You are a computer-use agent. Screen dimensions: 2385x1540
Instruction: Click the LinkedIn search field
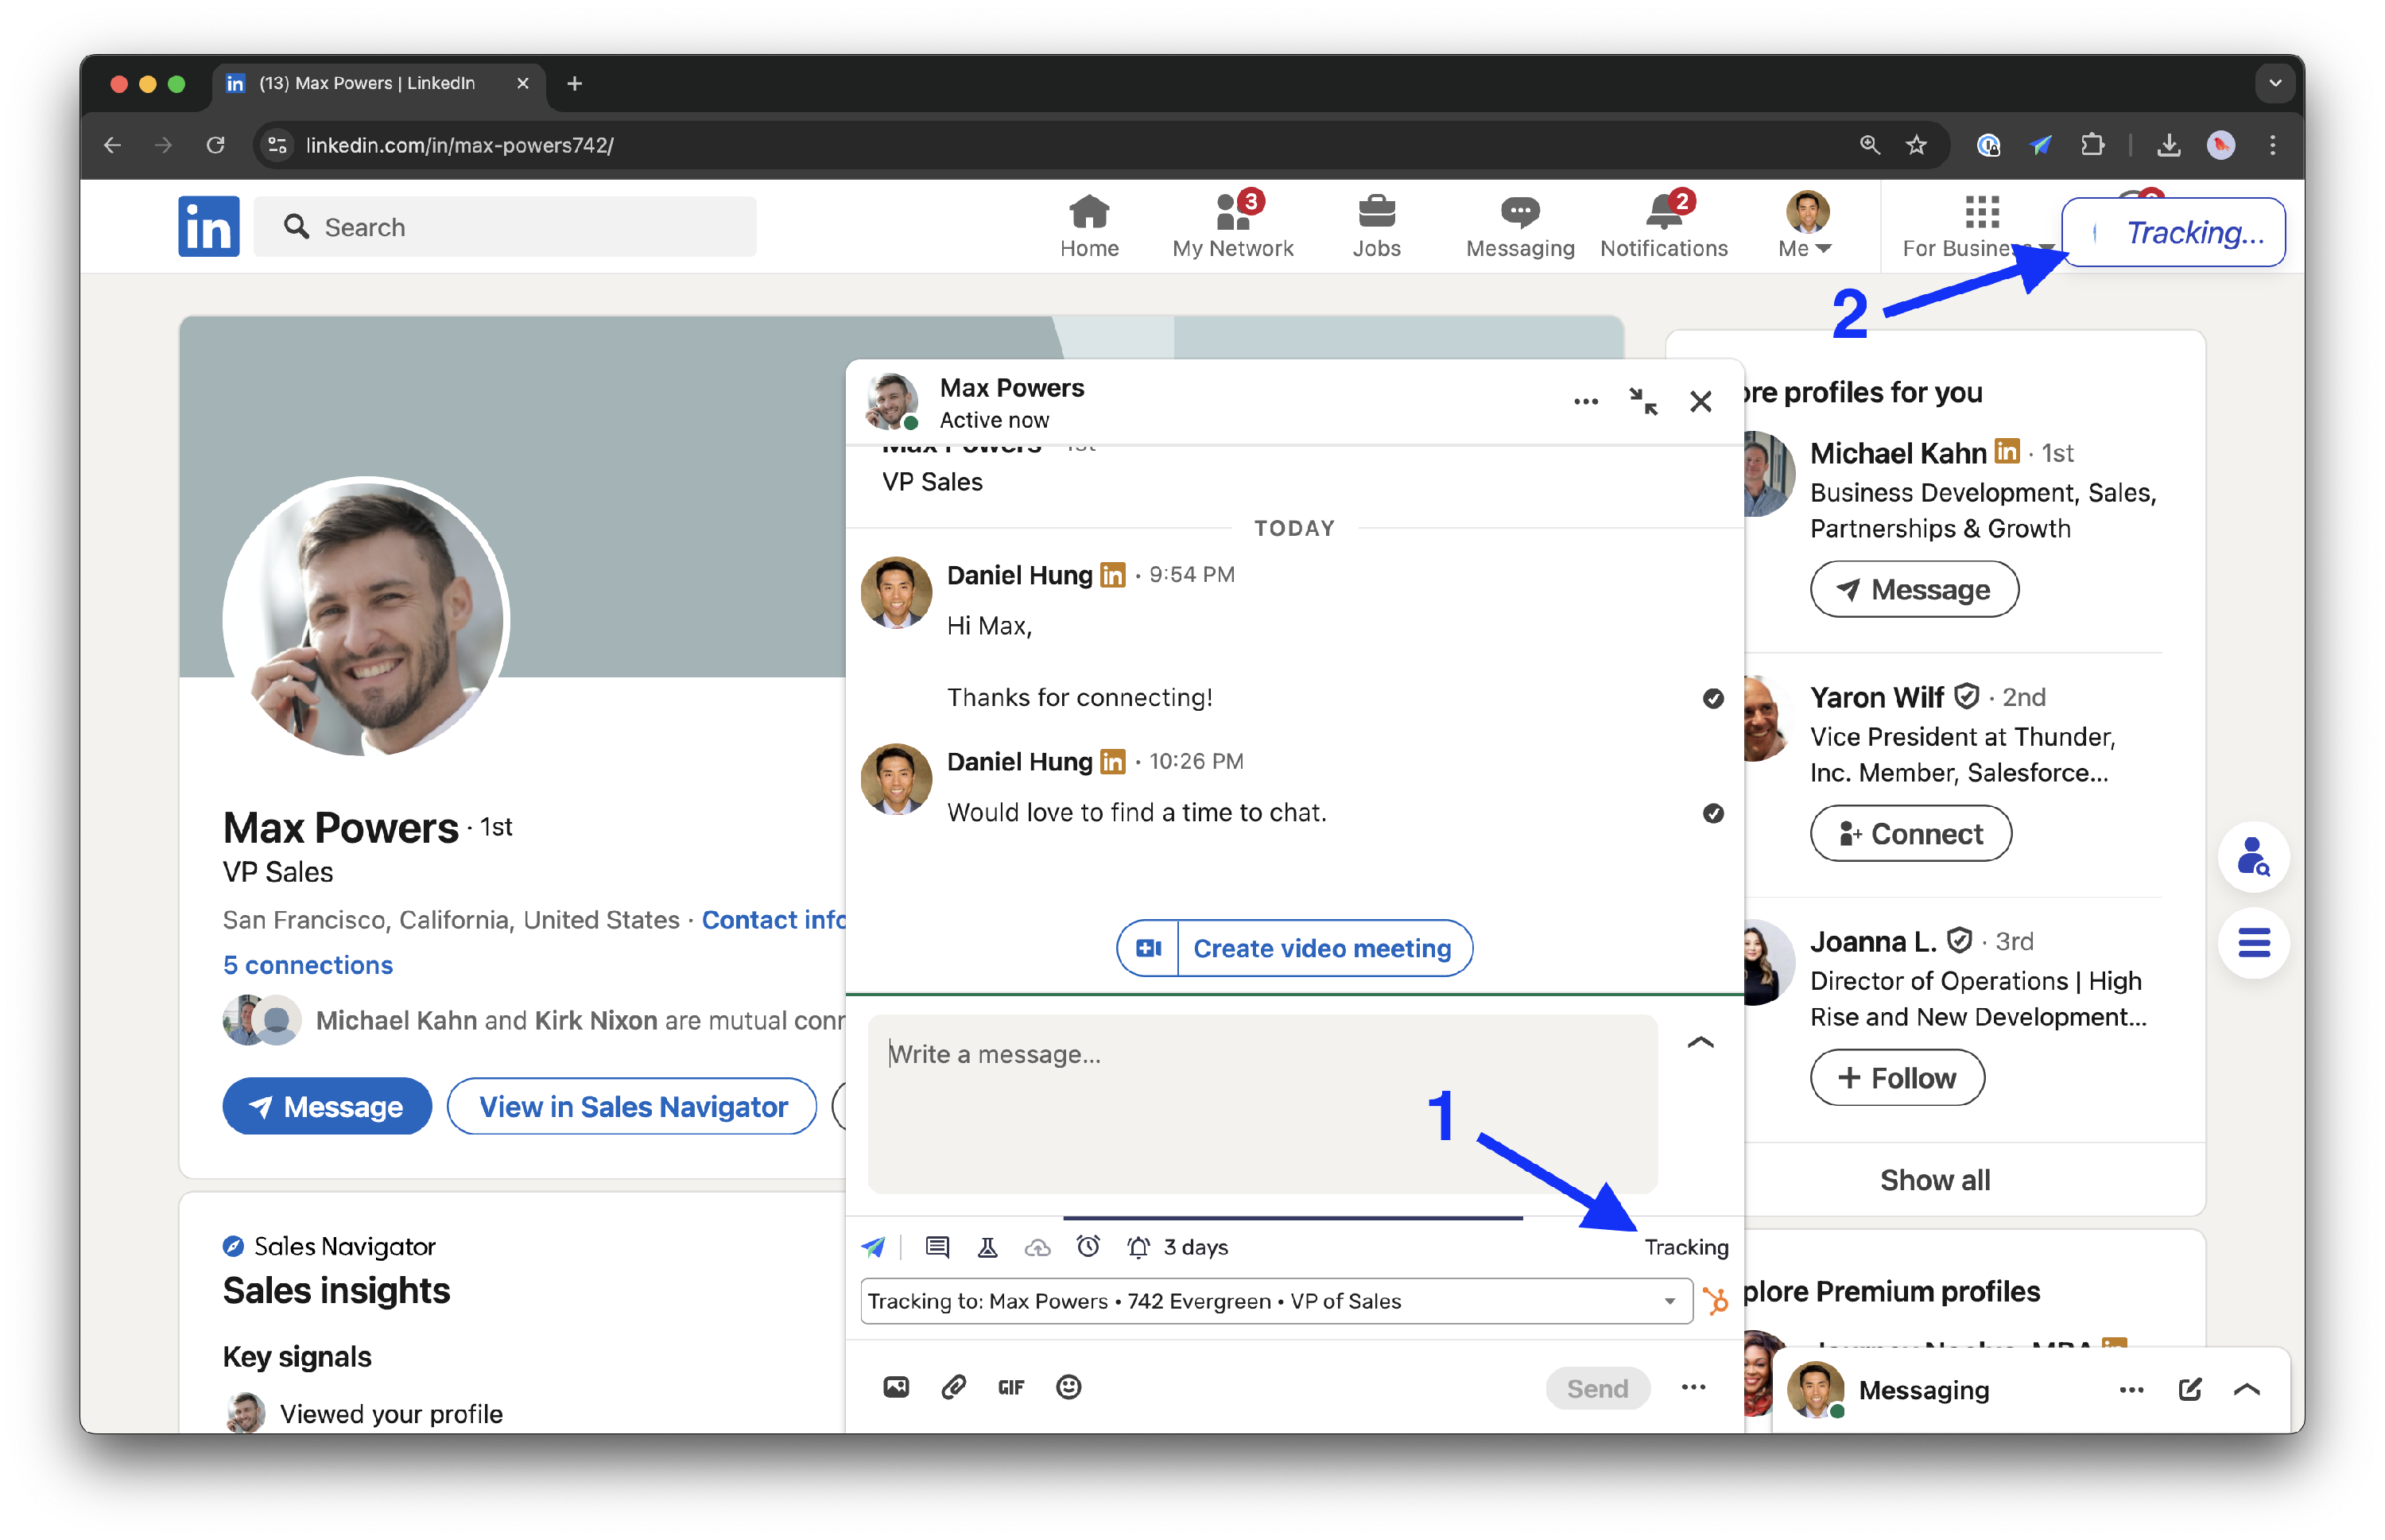pos(505,227)
